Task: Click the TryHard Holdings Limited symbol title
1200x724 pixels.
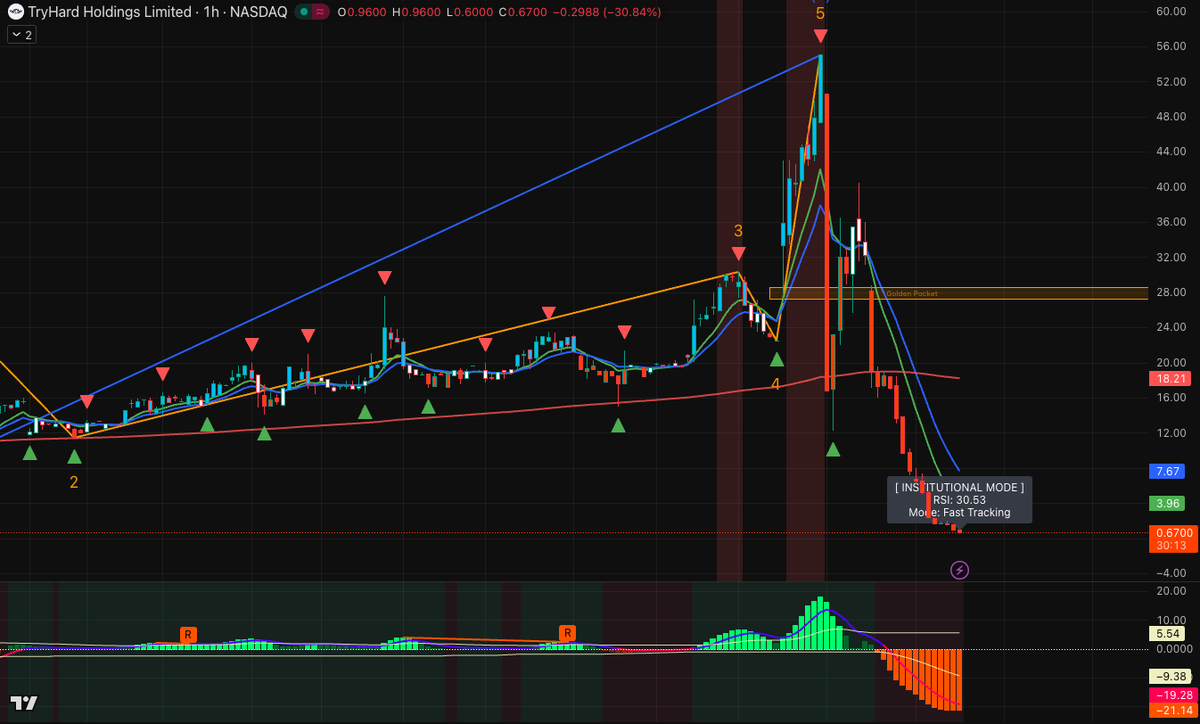Action: point(110,12)
